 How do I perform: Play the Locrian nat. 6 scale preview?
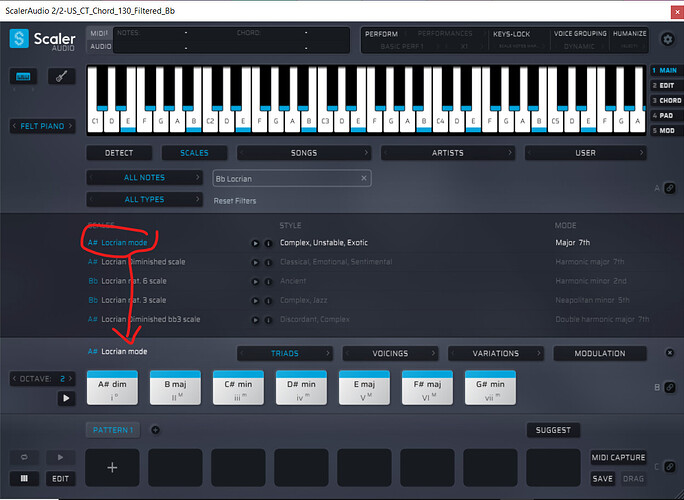255,281
